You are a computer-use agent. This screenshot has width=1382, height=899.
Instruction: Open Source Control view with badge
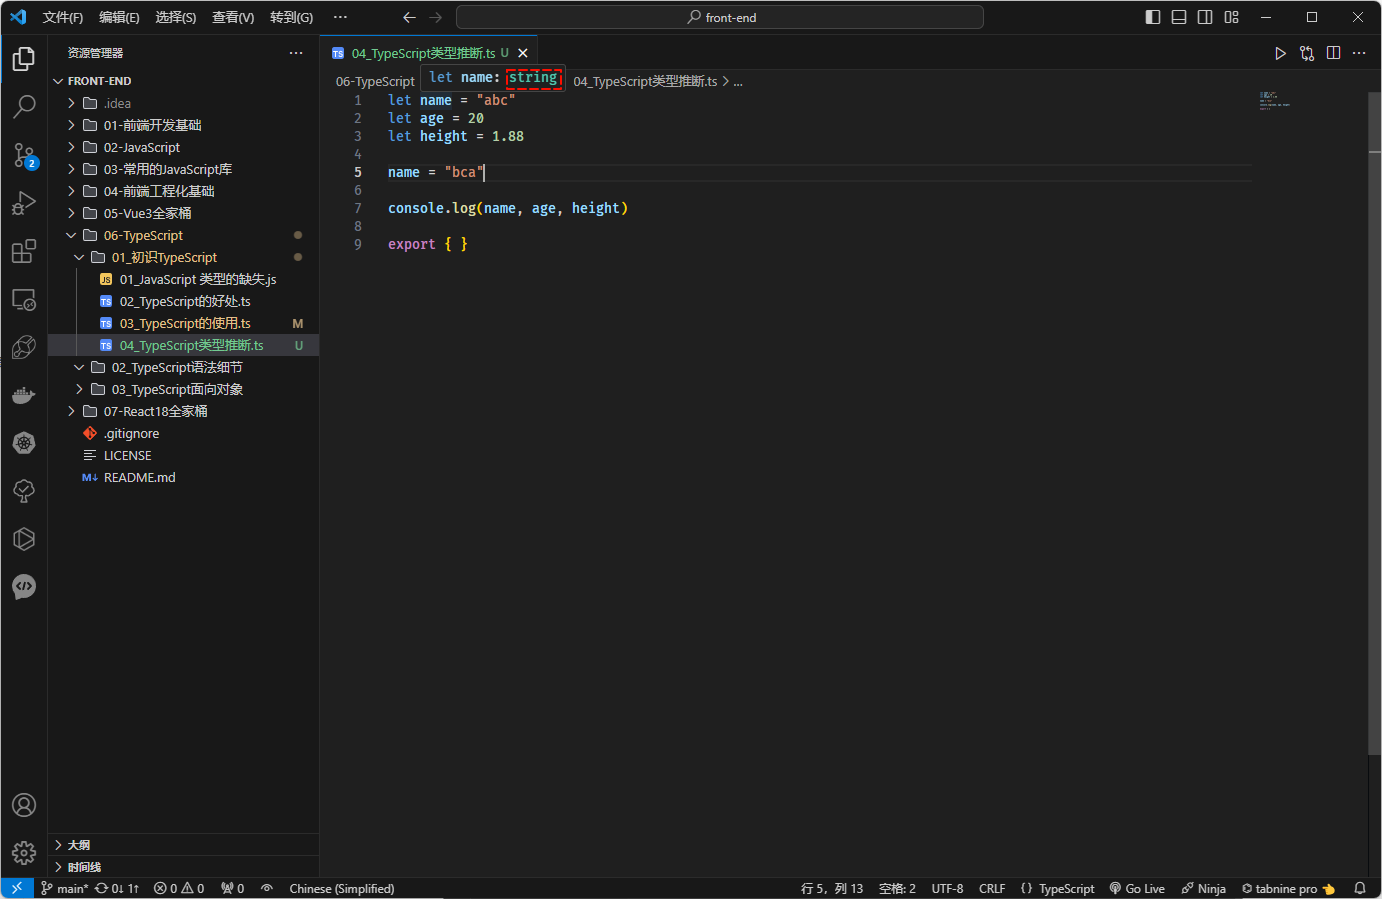coord(24,155)
